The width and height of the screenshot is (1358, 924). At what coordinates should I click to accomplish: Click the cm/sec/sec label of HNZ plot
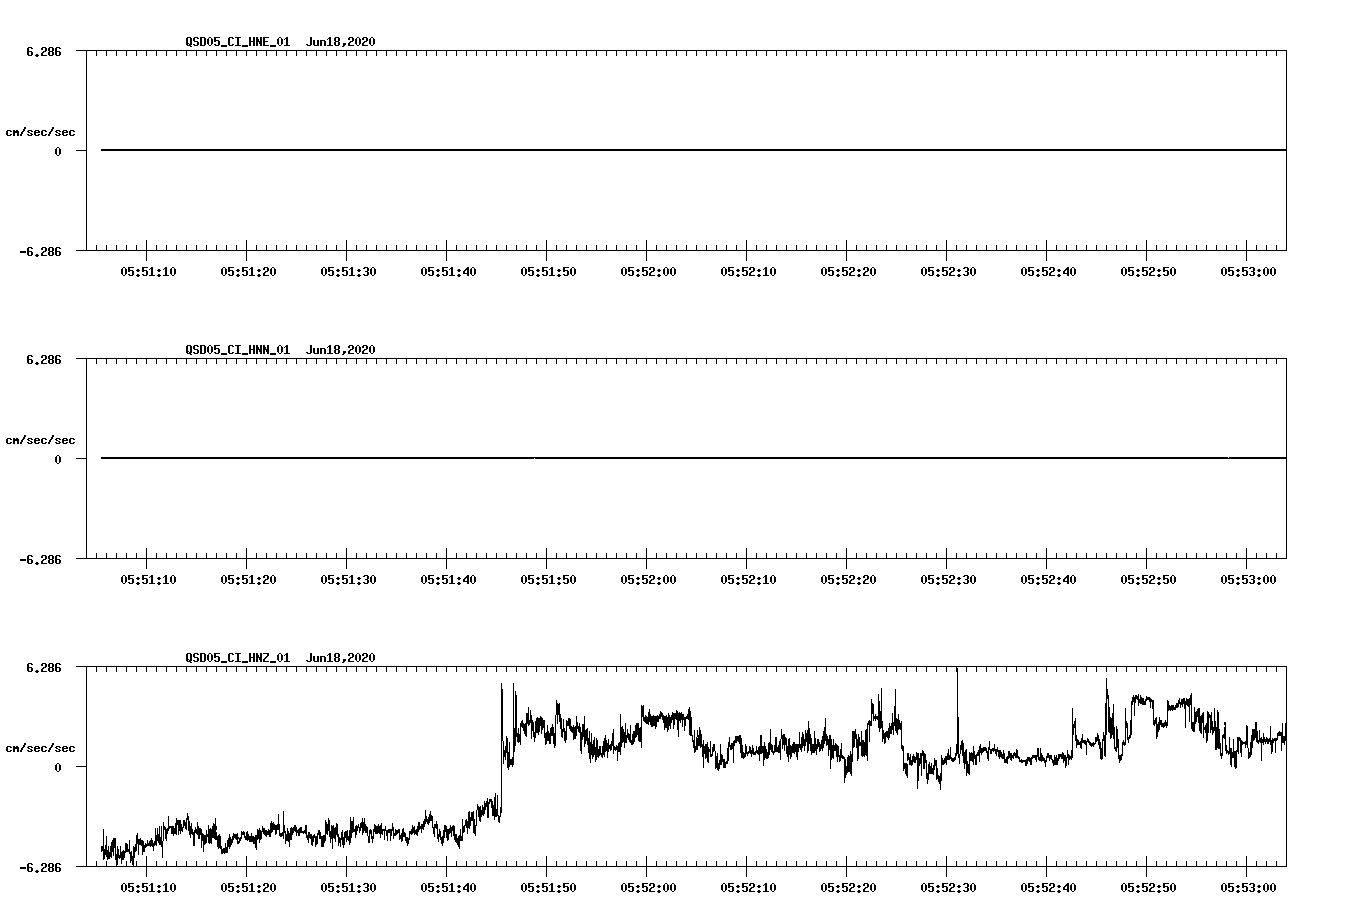40,748
